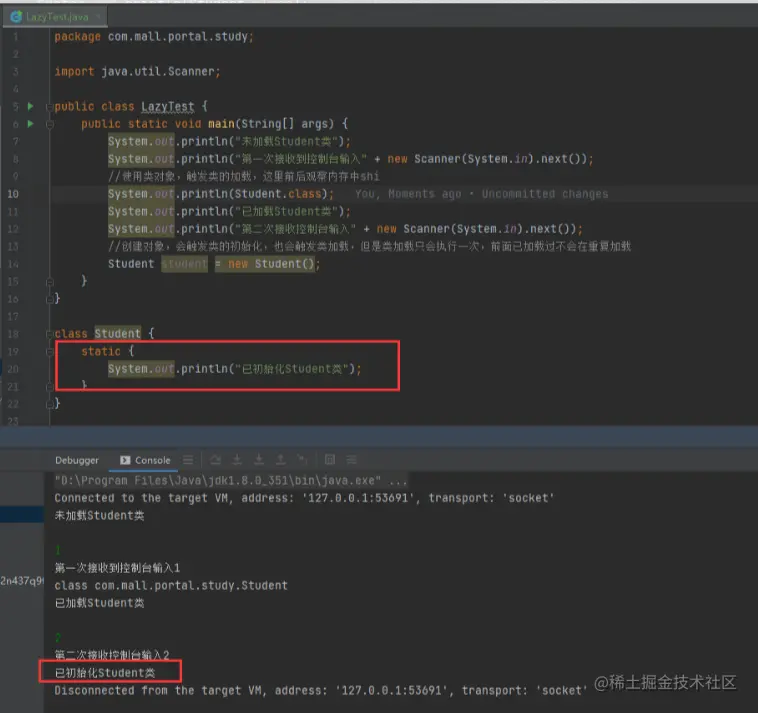This screenshot has height=713, width=758.
Task: Click the Run to Cursor debug icon
Action: coord(302,460)
